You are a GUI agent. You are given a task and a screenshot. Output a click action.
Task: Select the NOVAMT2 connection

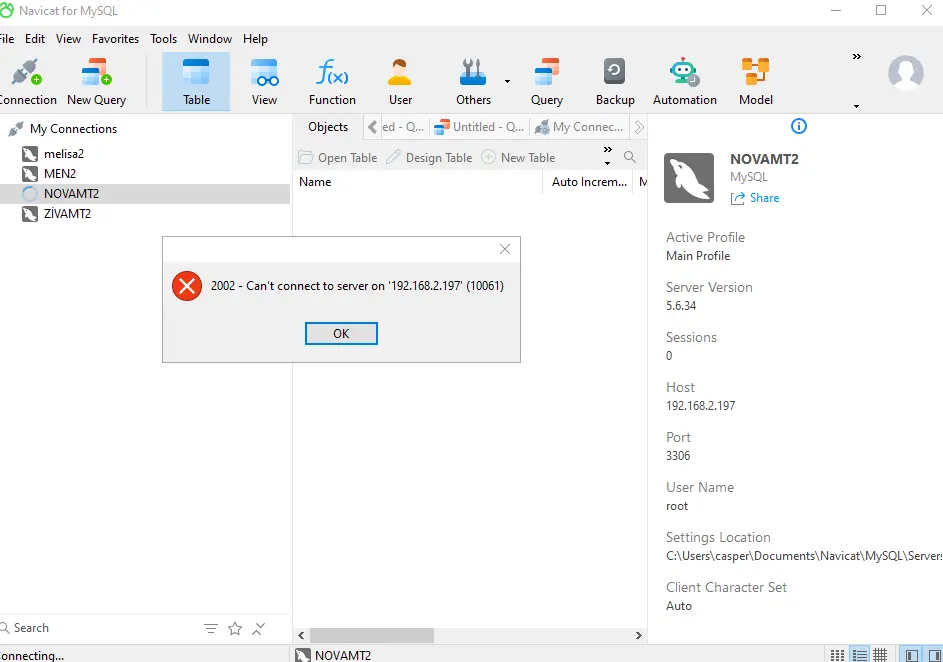tap(145, 194)
